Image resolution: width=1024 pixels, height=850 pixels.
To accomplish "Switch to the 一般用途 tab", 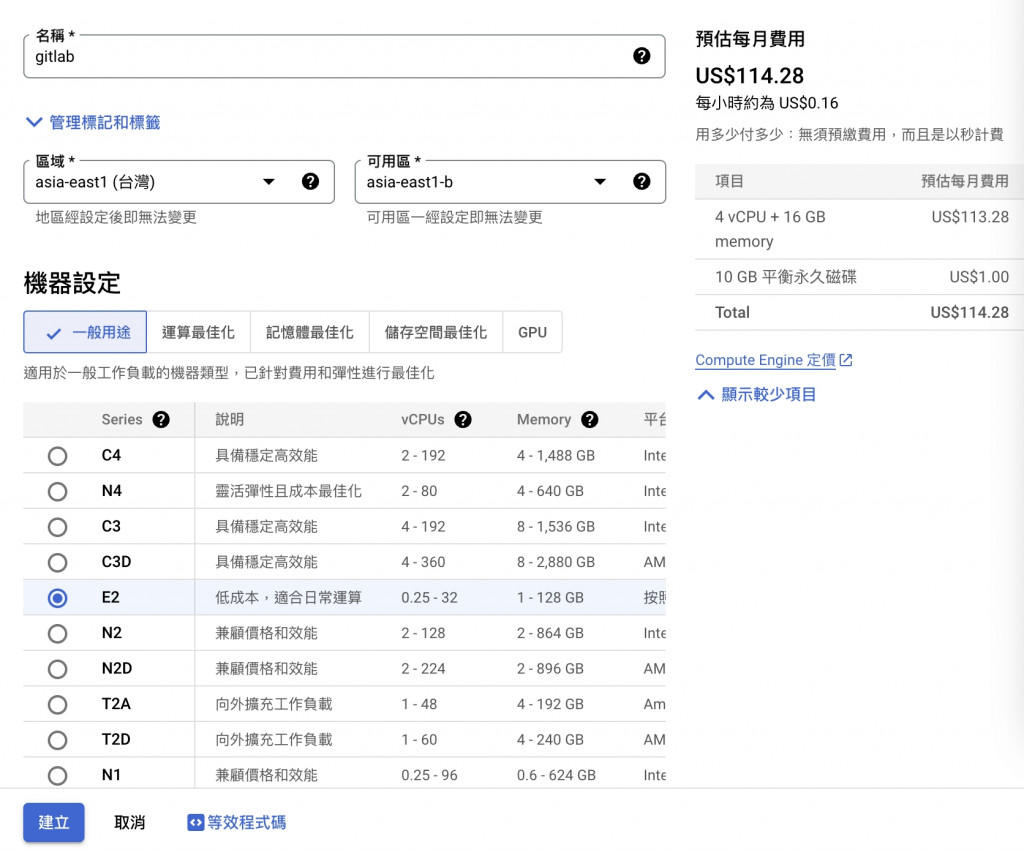I will (86, 332).
